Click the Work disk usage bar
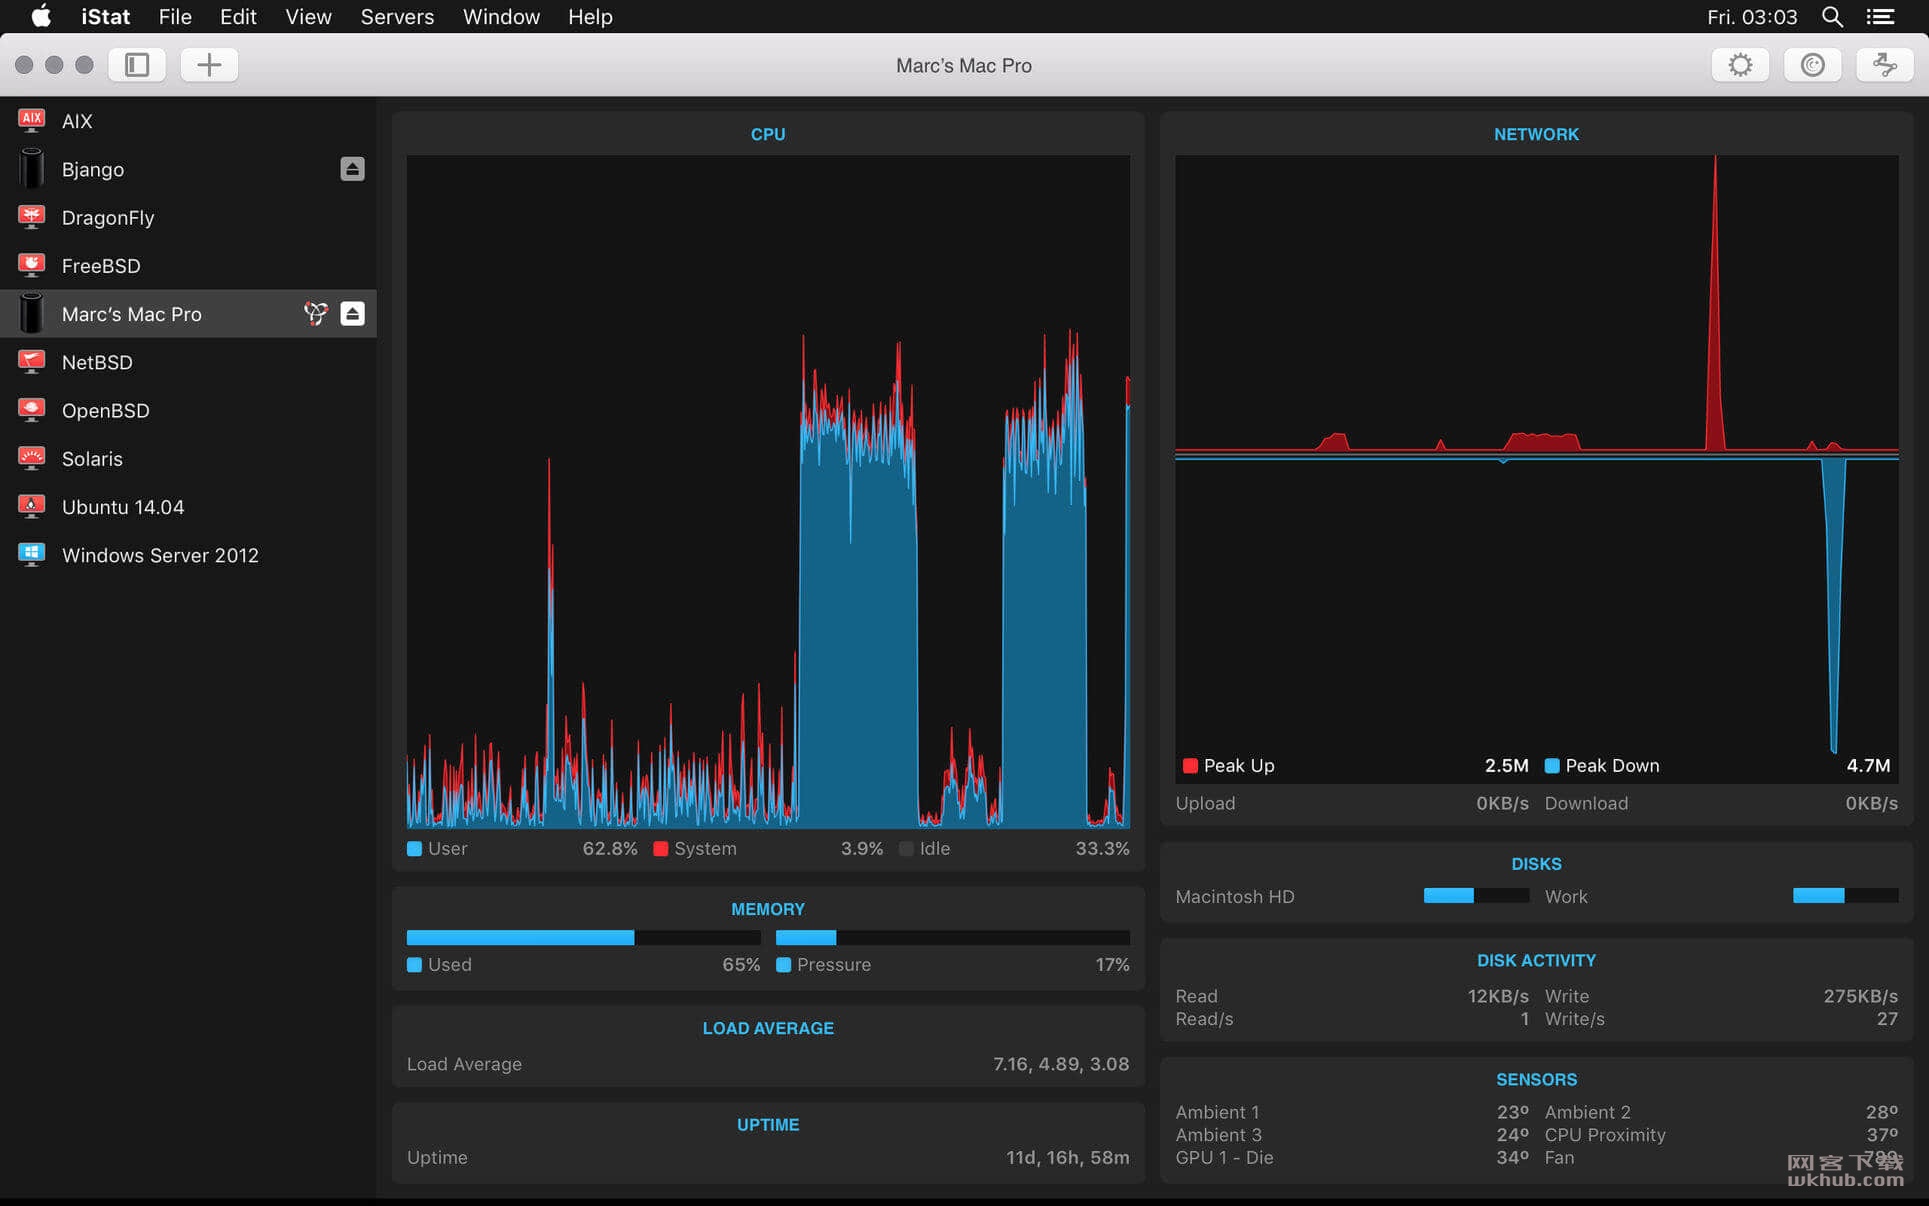Viewport: 1929px width, 1206px height. coord(1845,895)
